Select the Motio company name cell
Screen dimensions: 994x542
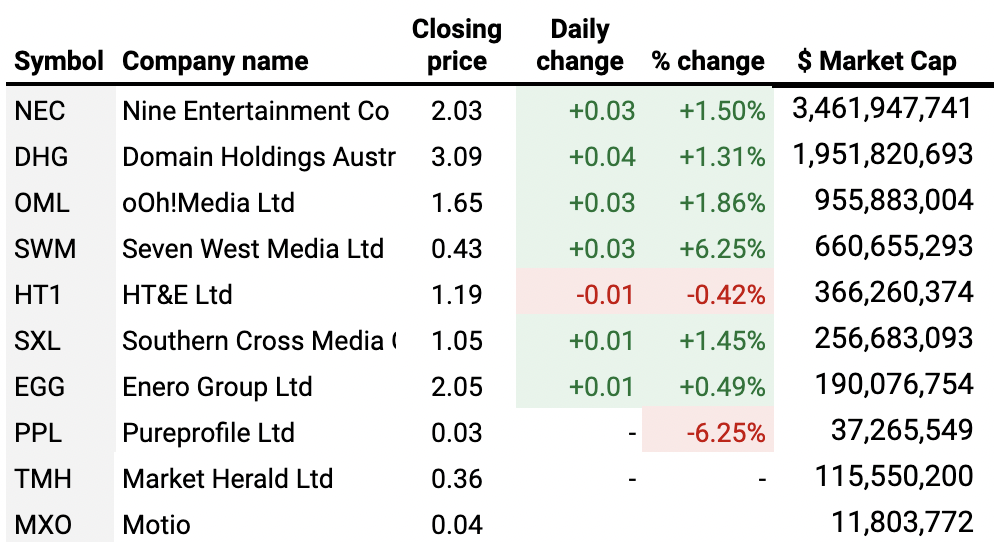click(x=156, y=524)
